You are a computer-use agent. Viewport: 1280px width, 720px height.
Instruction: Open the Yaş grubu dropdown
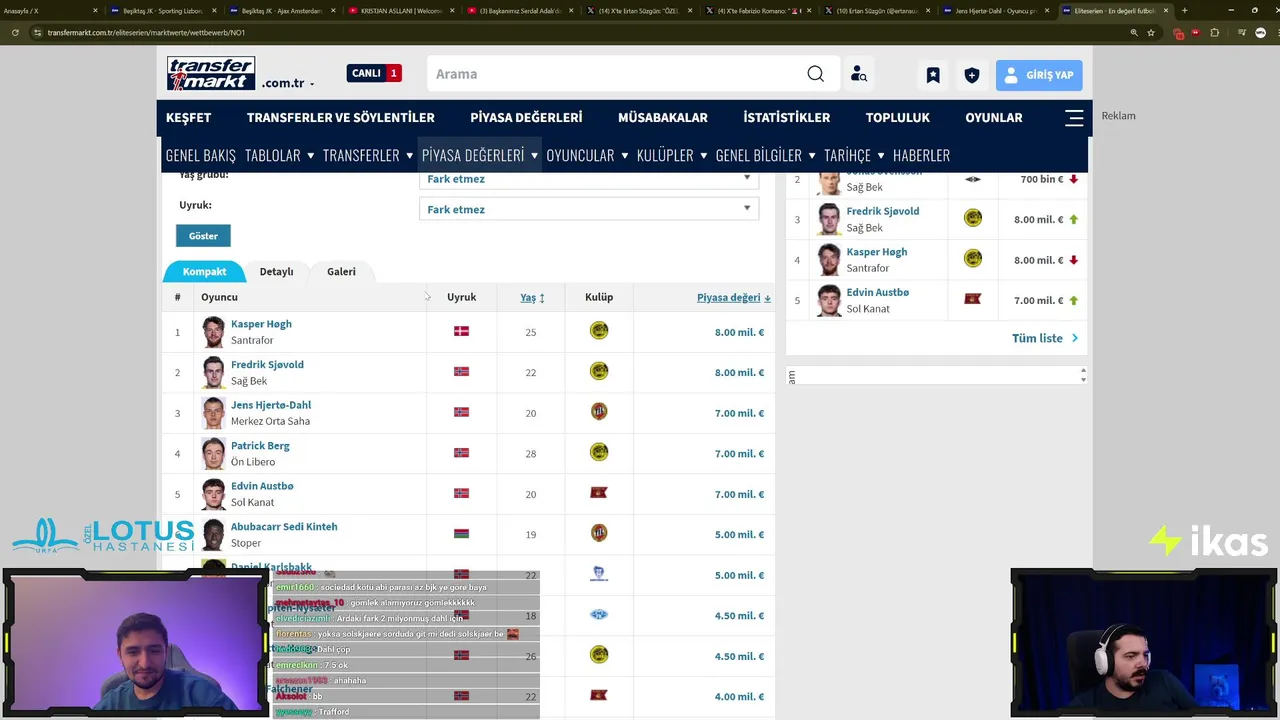[589, 179]
